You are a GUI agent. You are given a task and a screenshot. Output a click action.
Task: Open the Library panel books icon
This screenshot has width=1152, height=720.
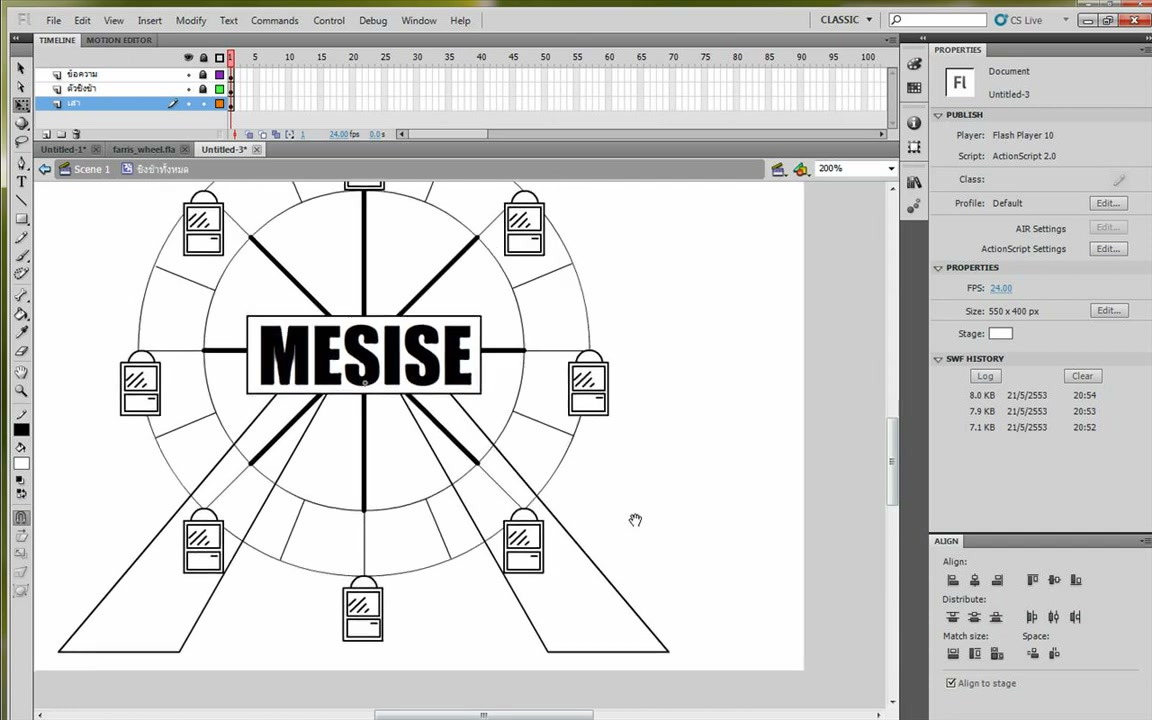click(x=914, y=182)
